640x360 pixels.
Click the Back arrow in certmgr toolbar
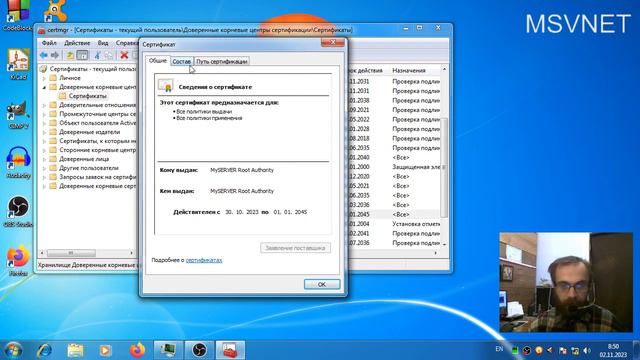point(44,55)
